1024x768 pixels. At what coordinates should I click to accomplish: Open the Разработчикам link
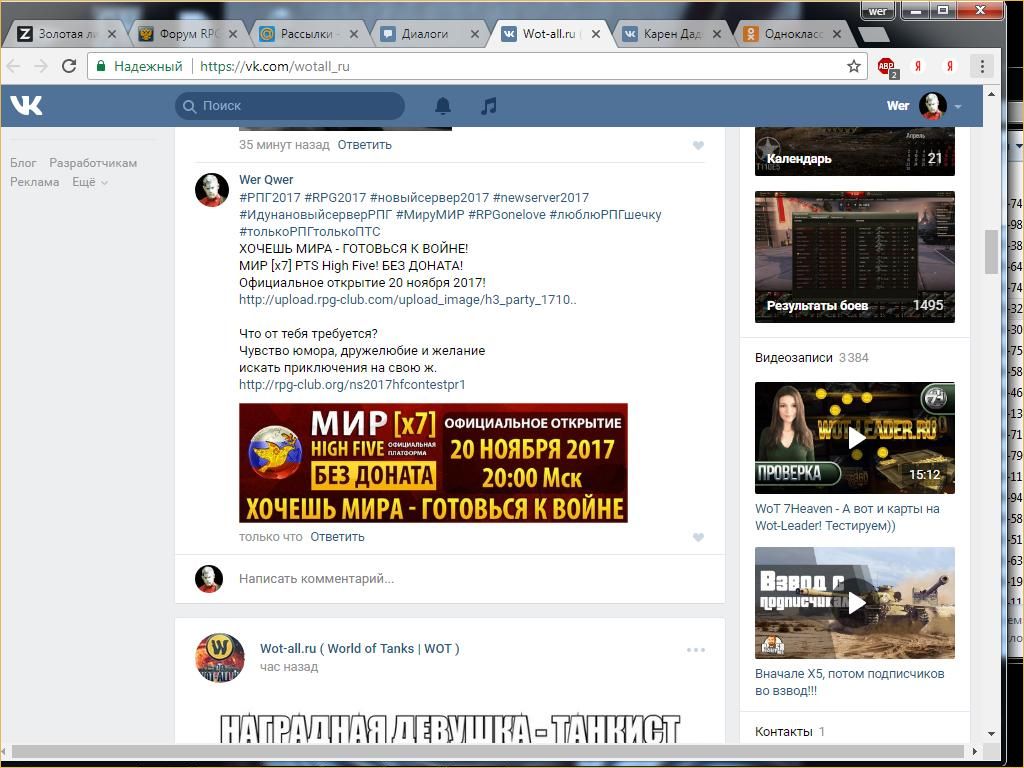[93, 163]
